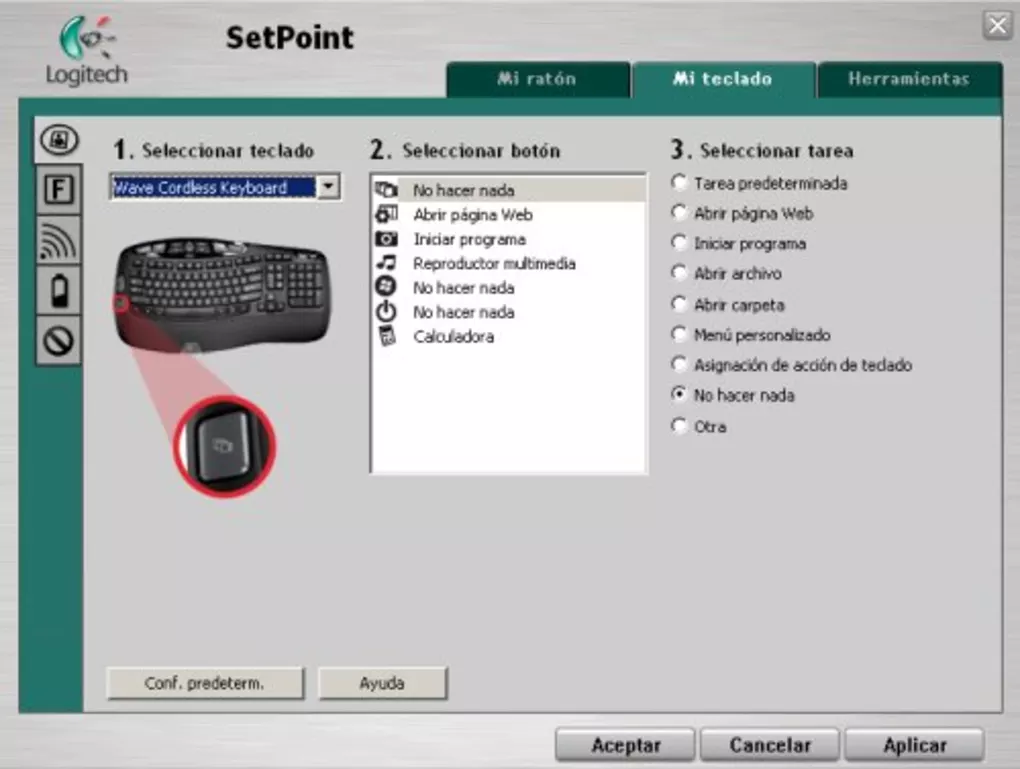Click the disable keys icon in the sidebar
Viewport: 1020px width, 769px height.
click(x=57, y=342)
